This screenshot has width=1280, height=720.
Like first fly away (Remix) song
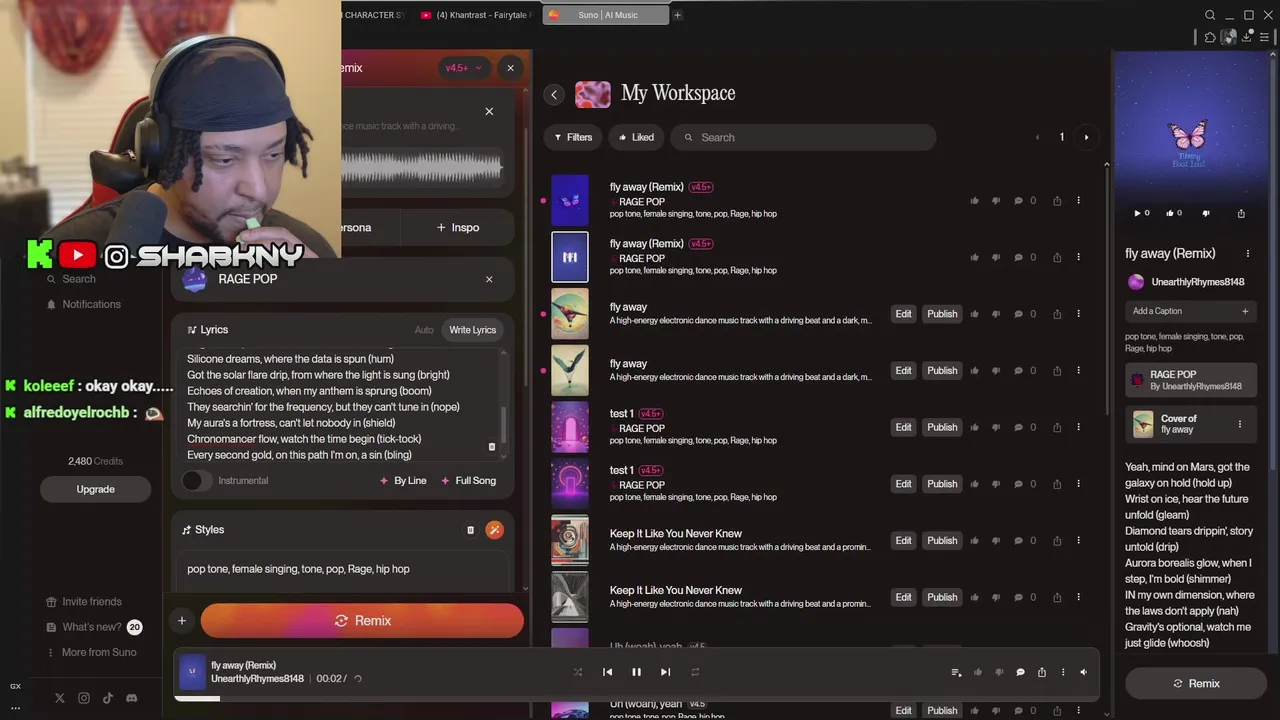click(x=974, y=200)
